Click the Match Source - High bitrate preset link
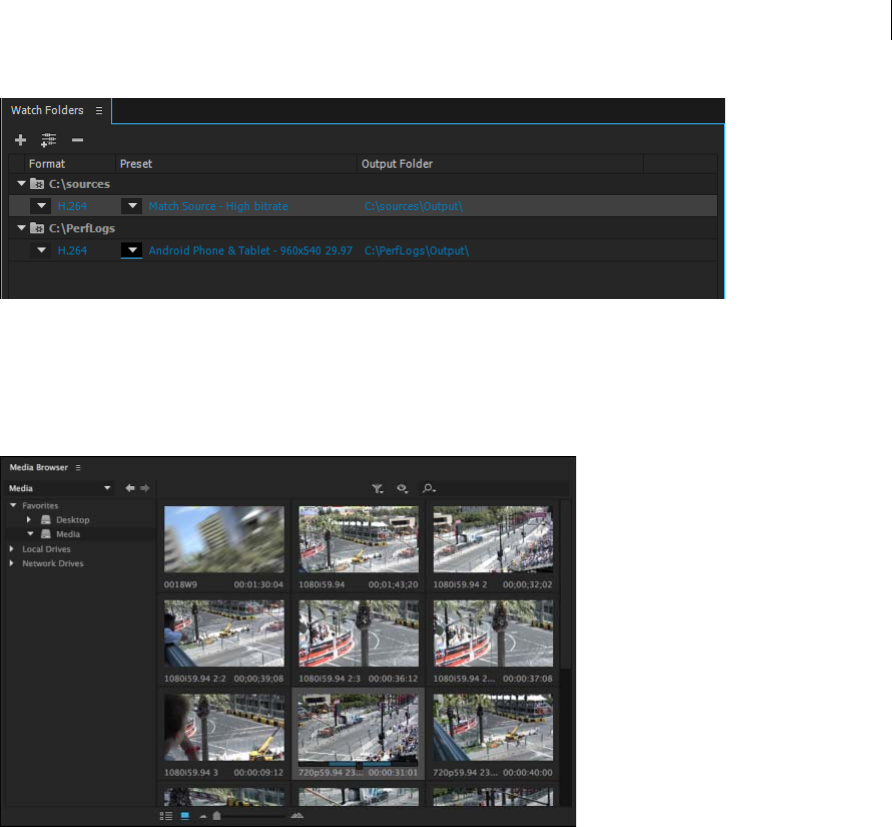Screen dimensions: 892x827 point(218,206)
